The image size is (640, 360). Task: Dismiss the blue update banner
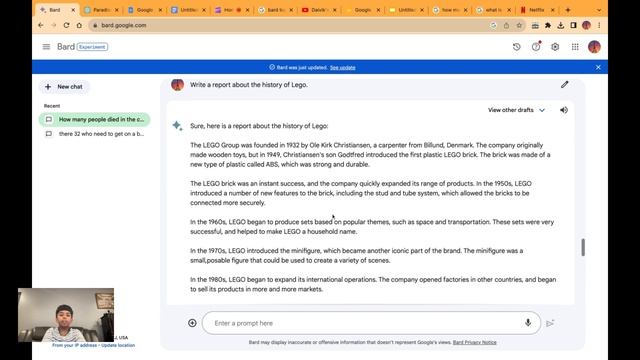598,67
